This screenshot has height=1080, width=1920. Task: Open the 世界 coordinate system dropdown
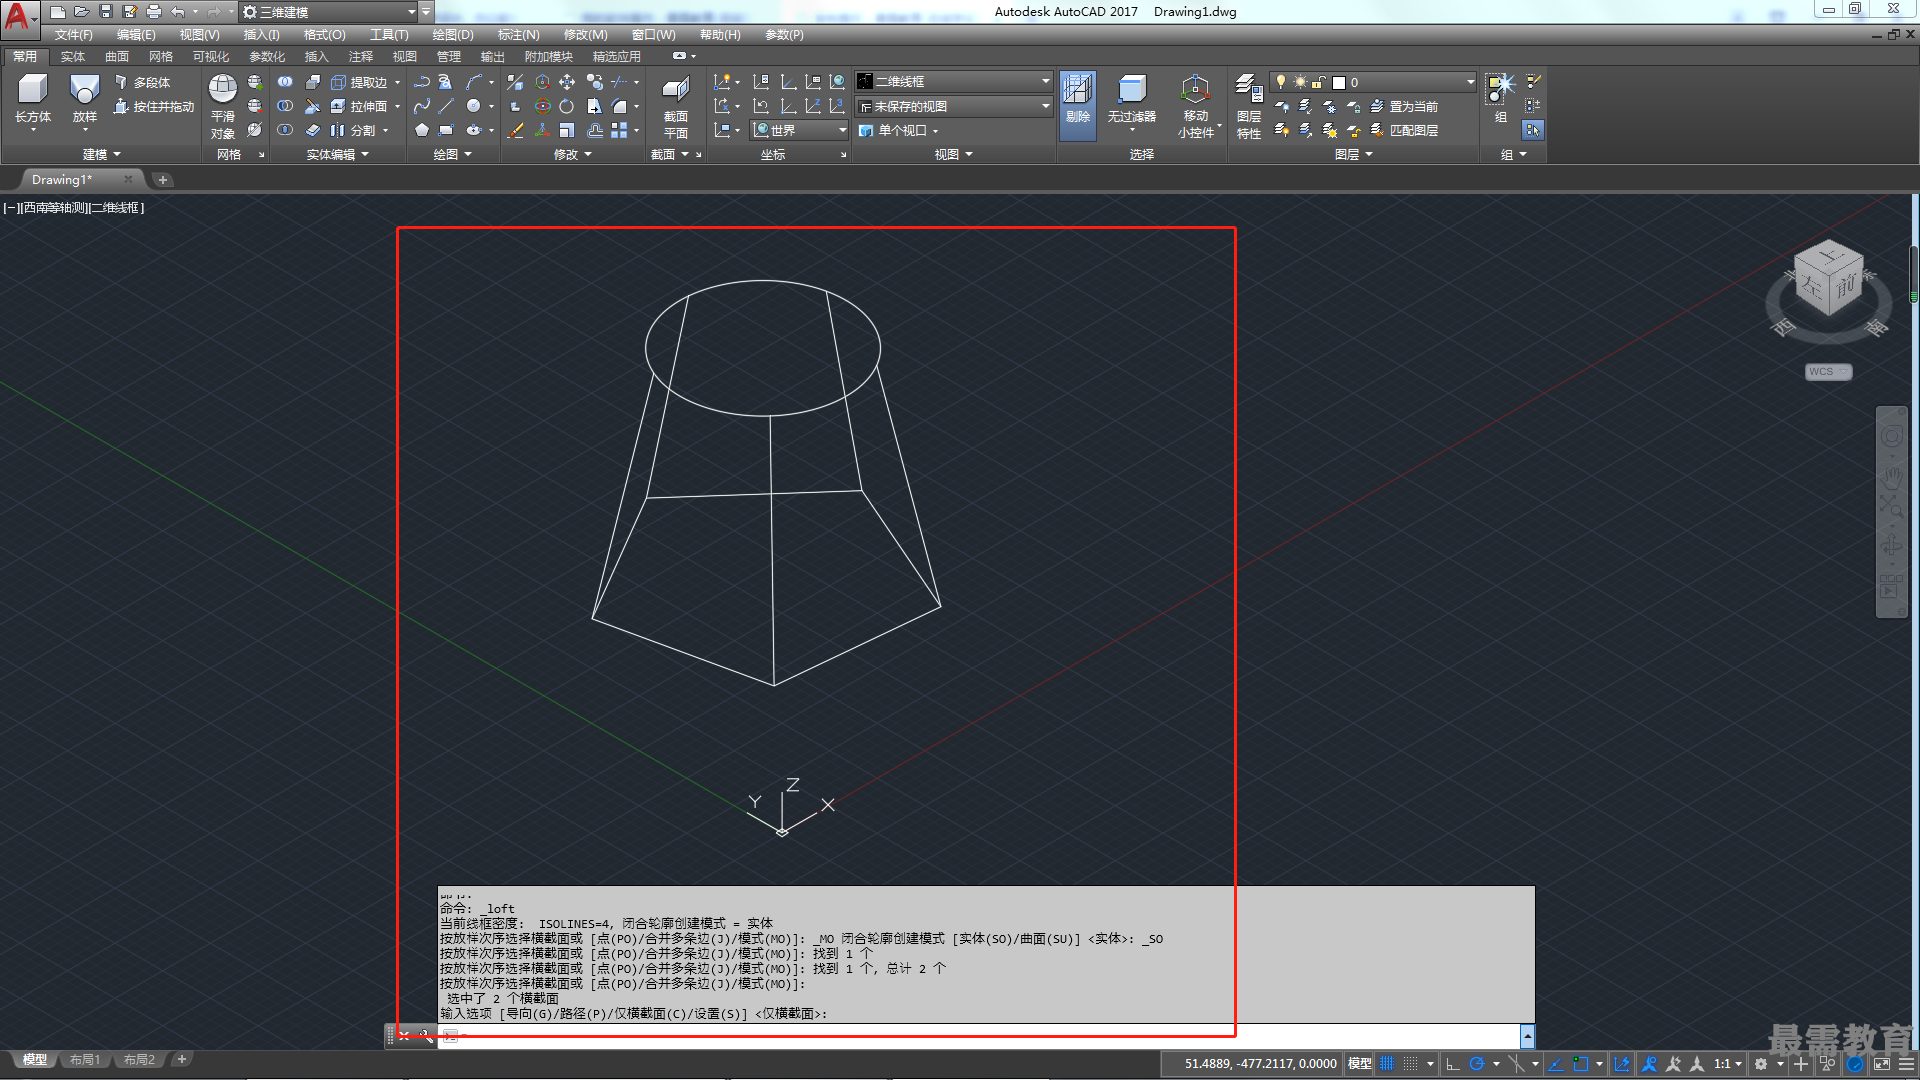point(799,130)
